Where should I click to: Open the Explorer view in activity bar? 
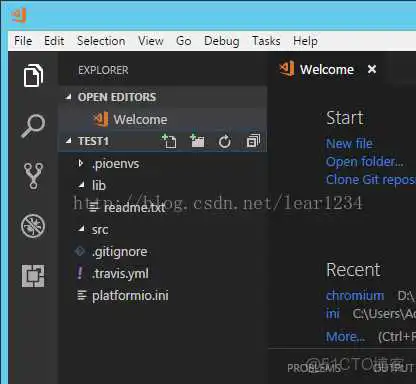pos(33,75)
